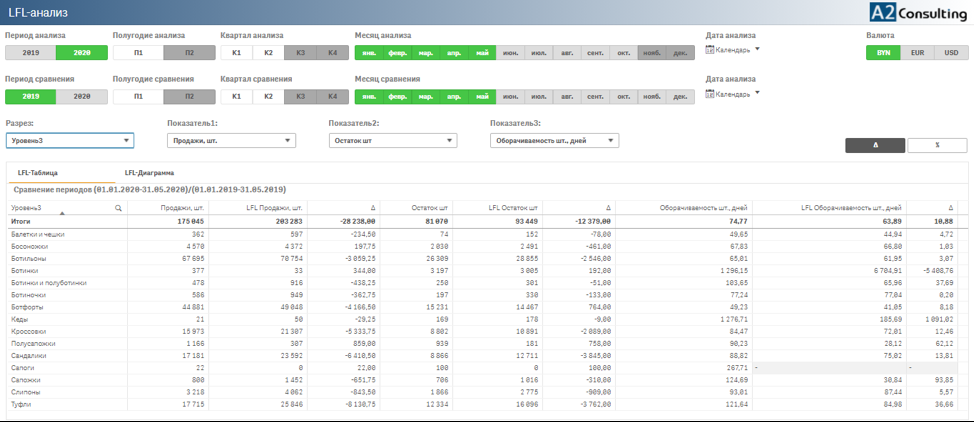The height and width of the screenshot is (422, 974).
Task: Toggle авг. in Месяц сравнения
Action: [x=567, y=97]
